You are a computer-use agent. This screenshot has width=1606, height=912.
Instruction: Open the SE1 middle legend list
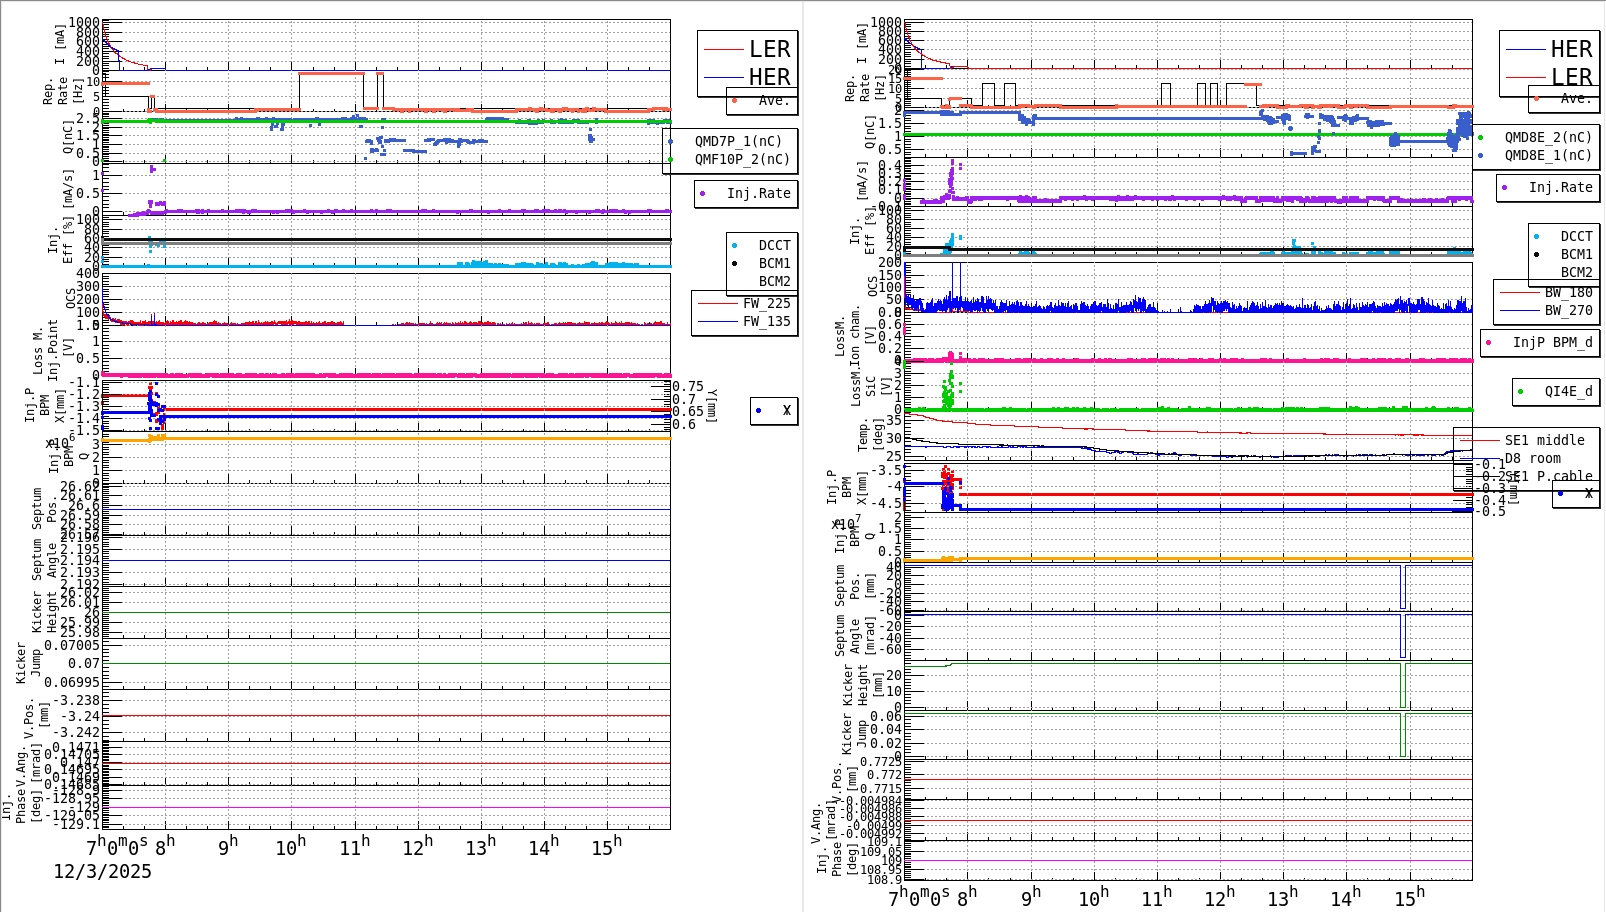click(1545, 441)
